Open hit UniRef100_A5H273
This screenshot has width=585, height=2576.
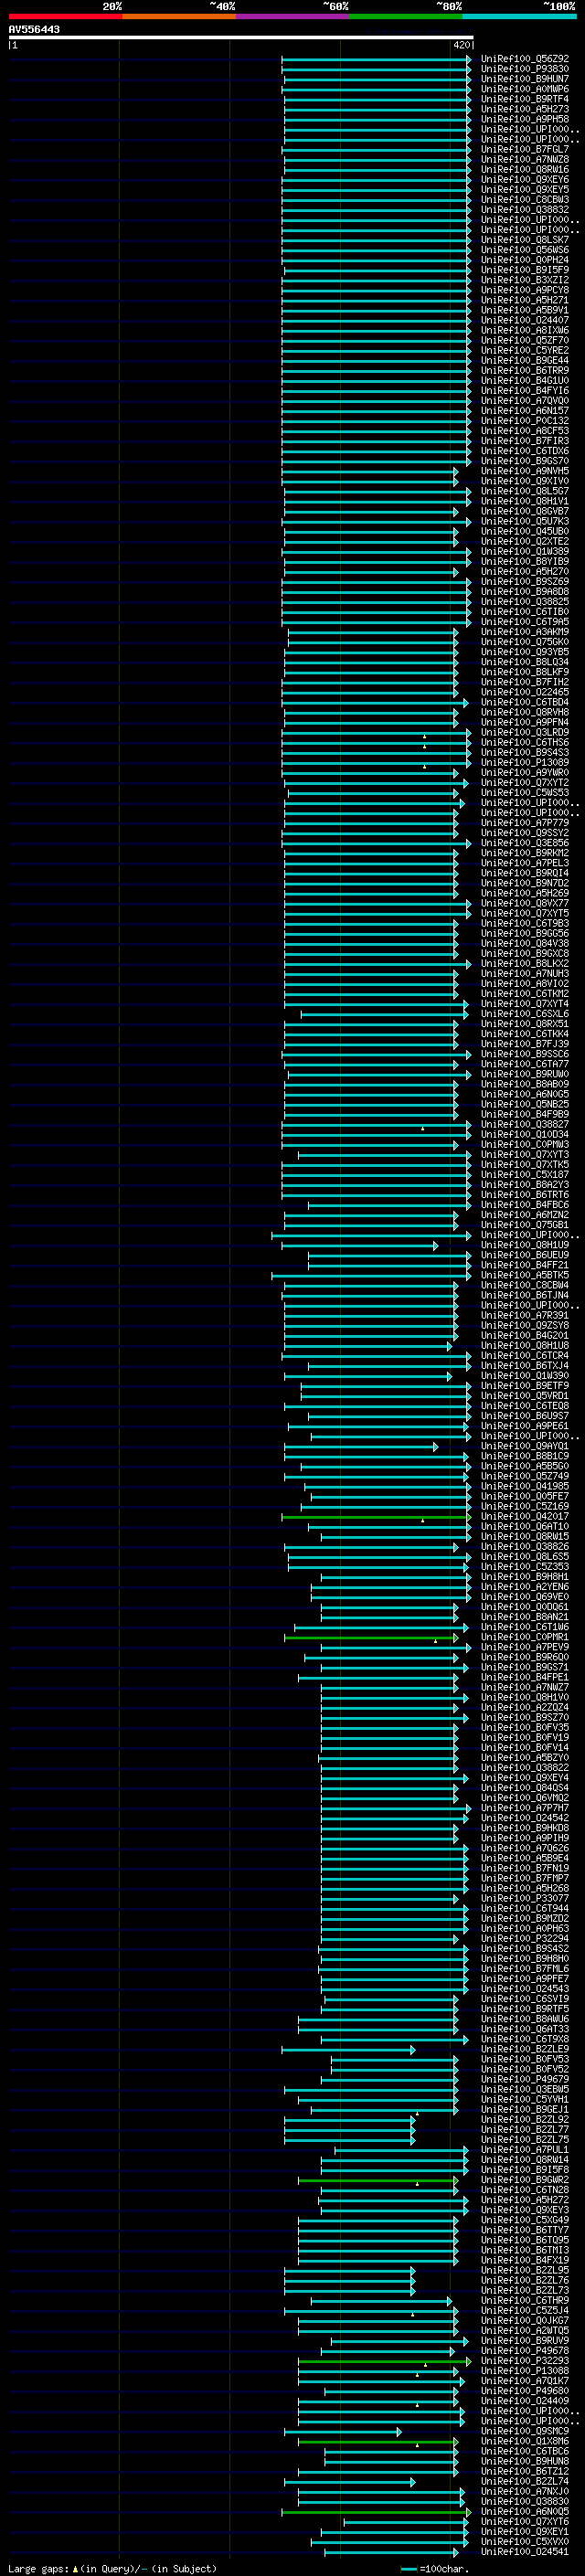(525, 109)
